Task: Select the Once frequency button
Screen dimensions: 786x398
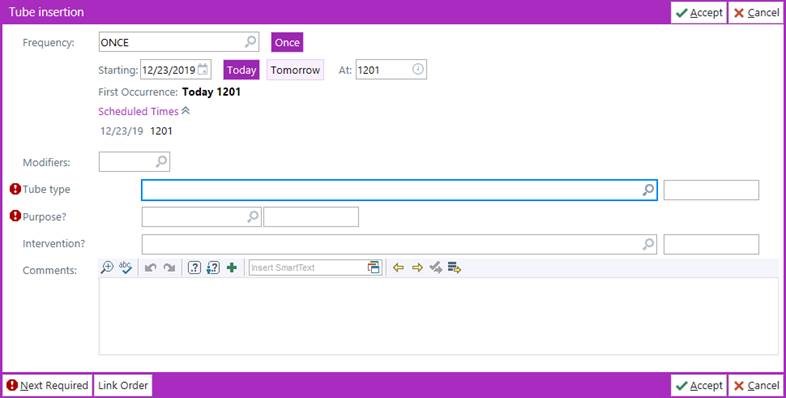Action: click(287, 43)
